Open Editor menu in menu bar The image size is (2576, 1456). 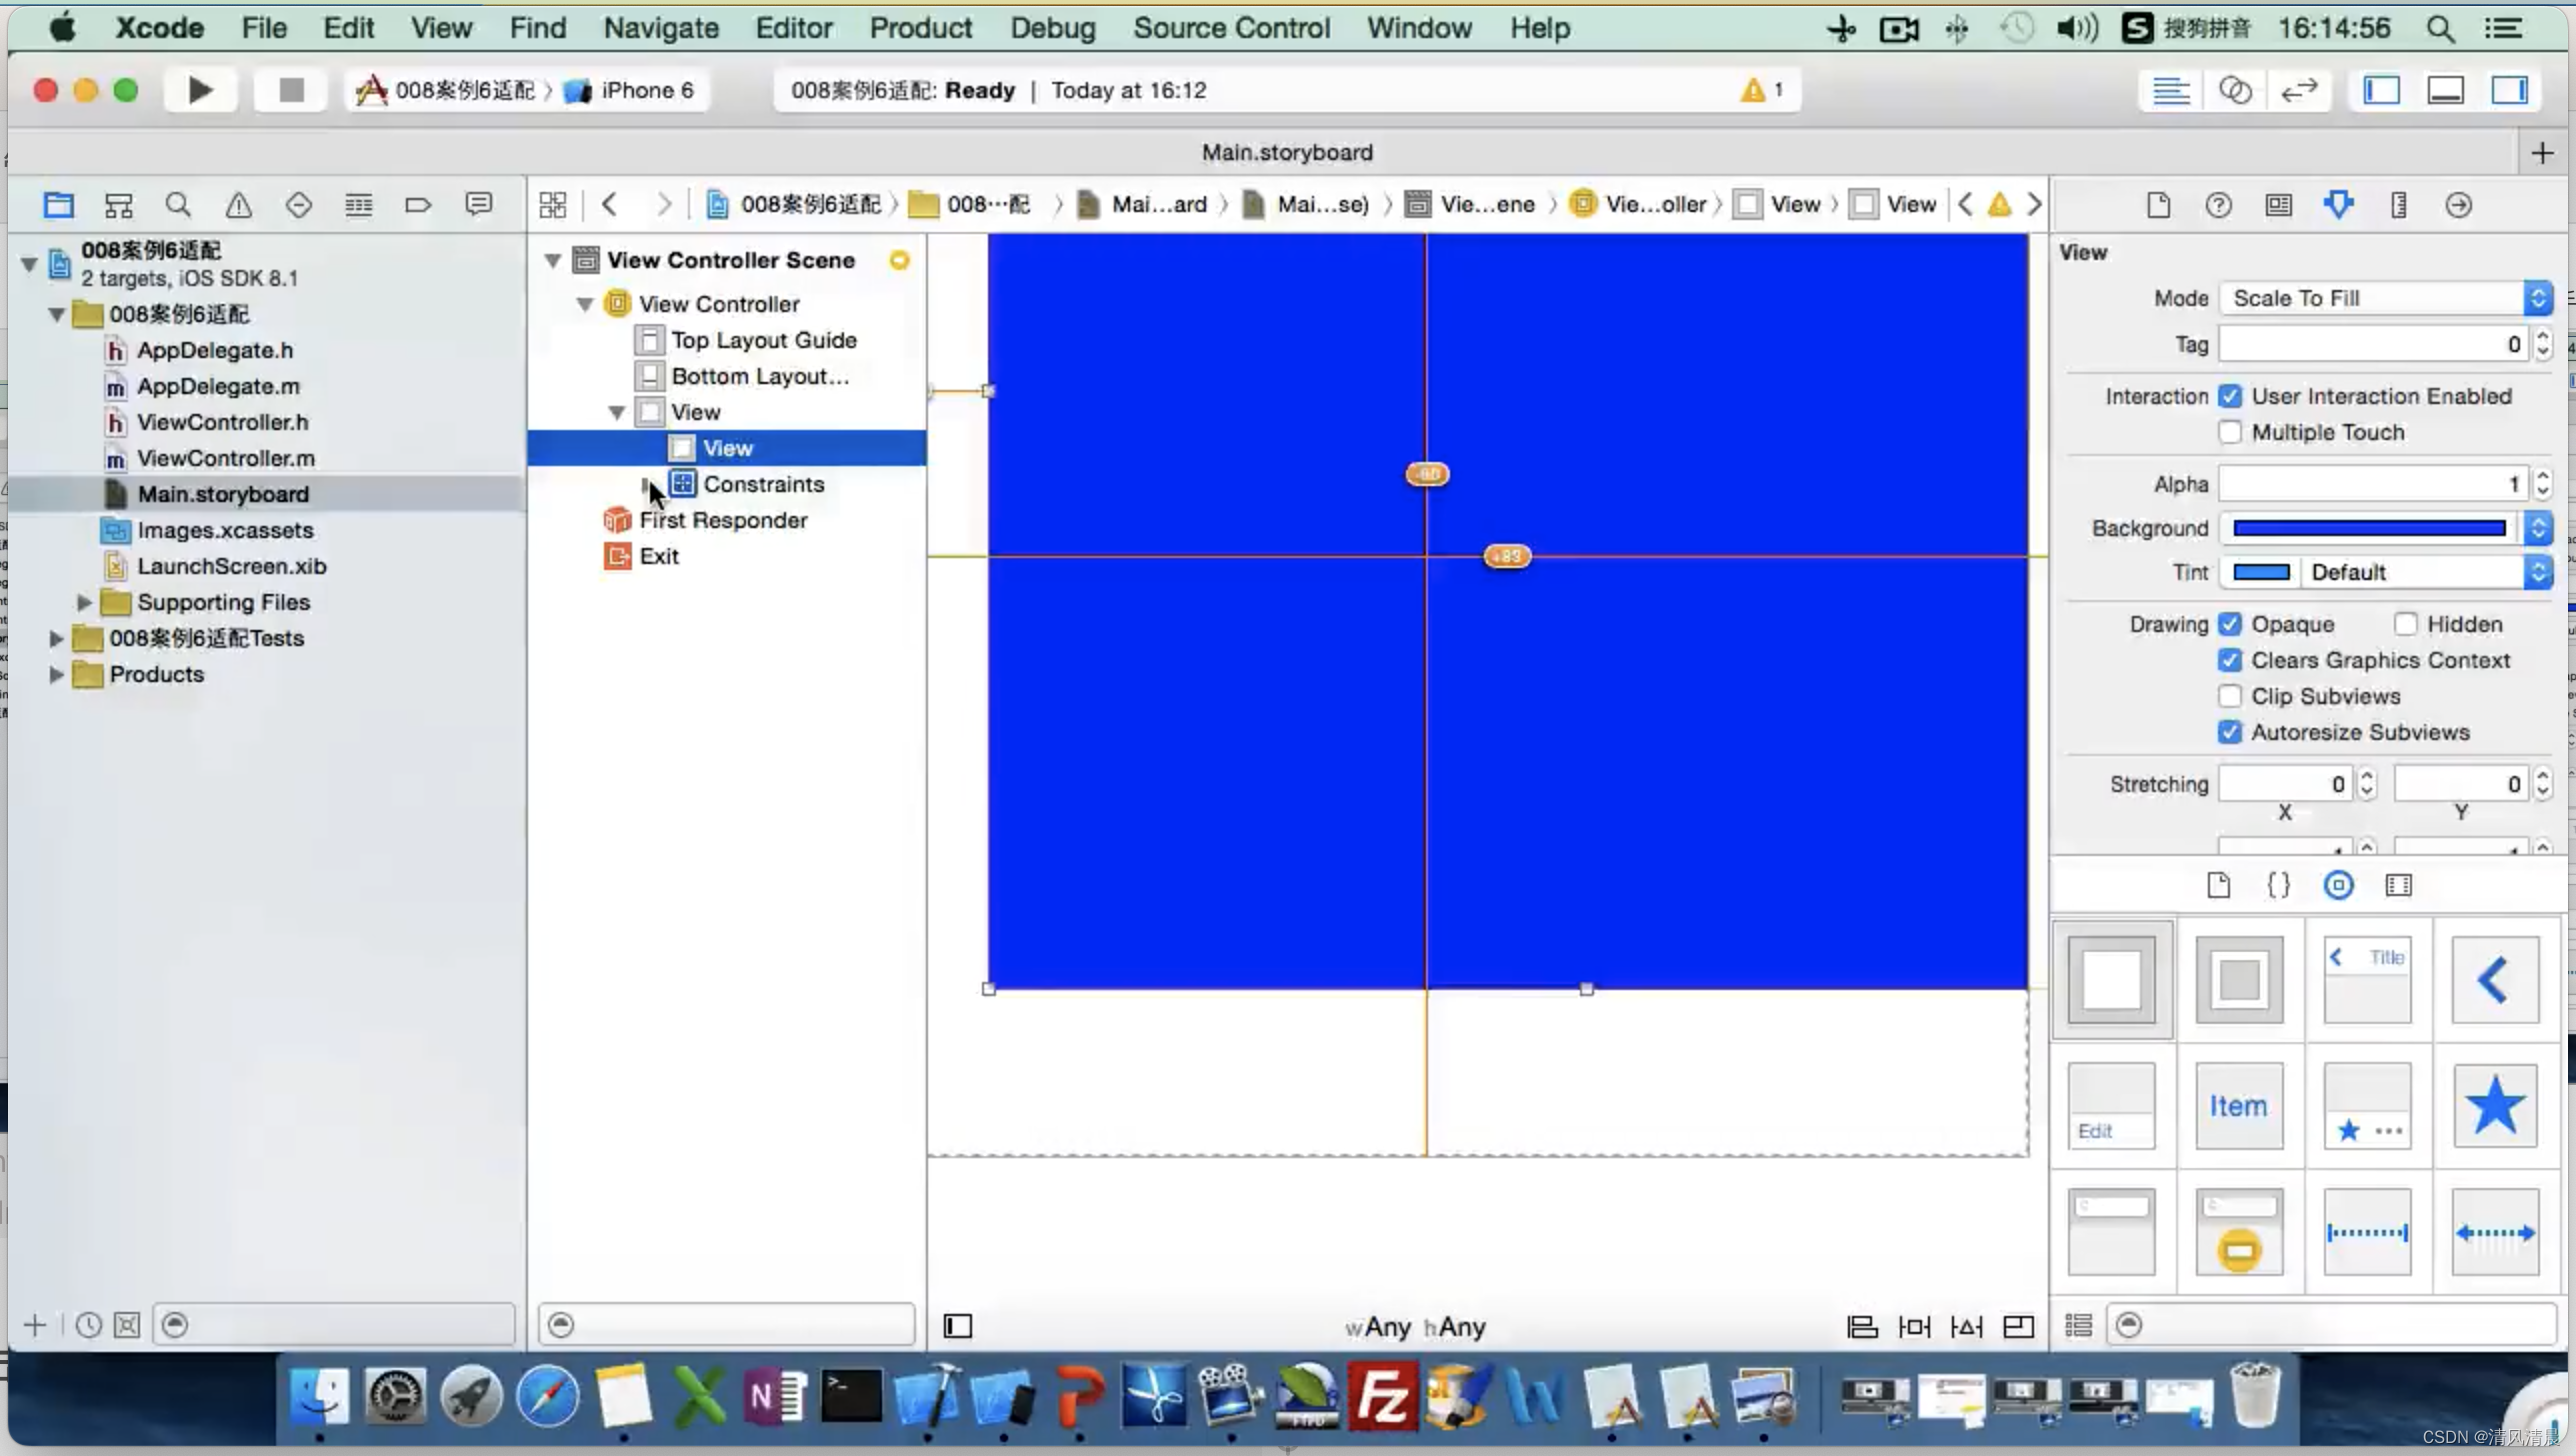(x=793, y=28)
